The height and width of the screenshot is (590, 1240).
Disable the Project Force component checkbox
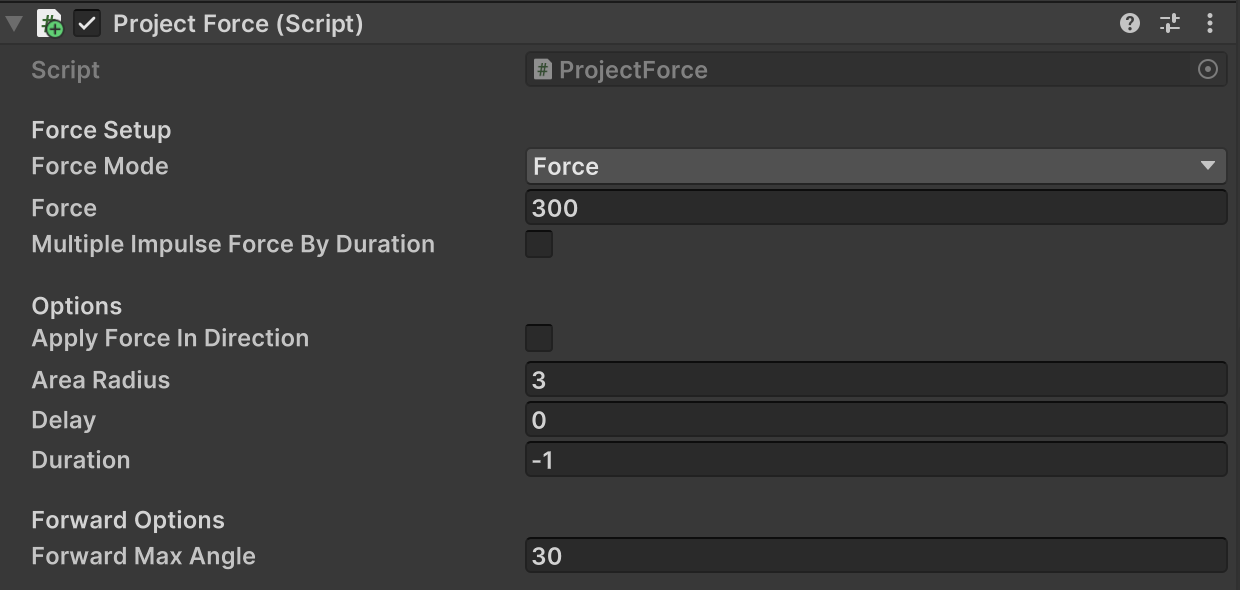(x=88, y=23)
